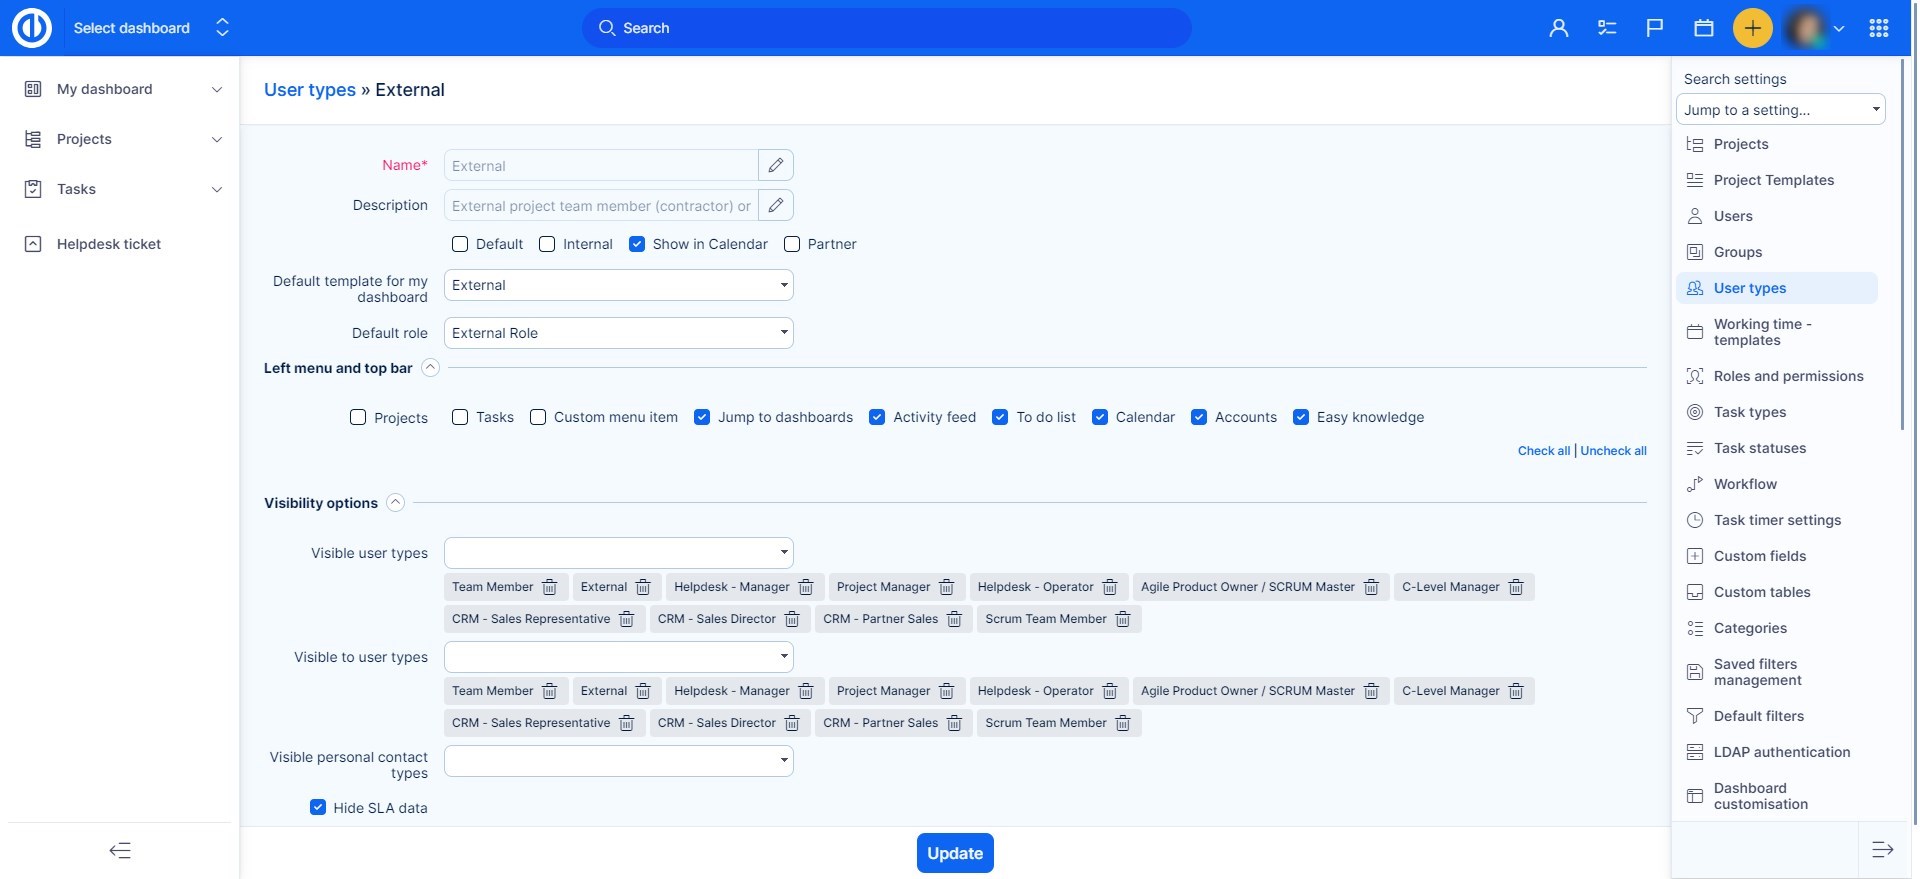Open Roles and permissions settings
Viewport: 1920px width, 879px height.
[1788, 376]
